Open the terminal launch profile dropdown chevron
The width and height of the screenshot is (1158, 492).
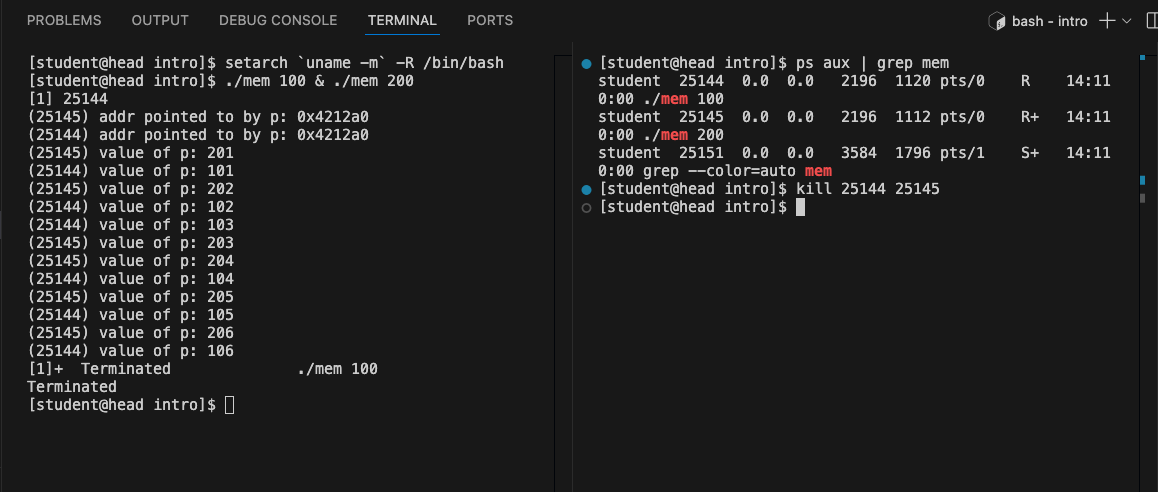(1128, 21)
